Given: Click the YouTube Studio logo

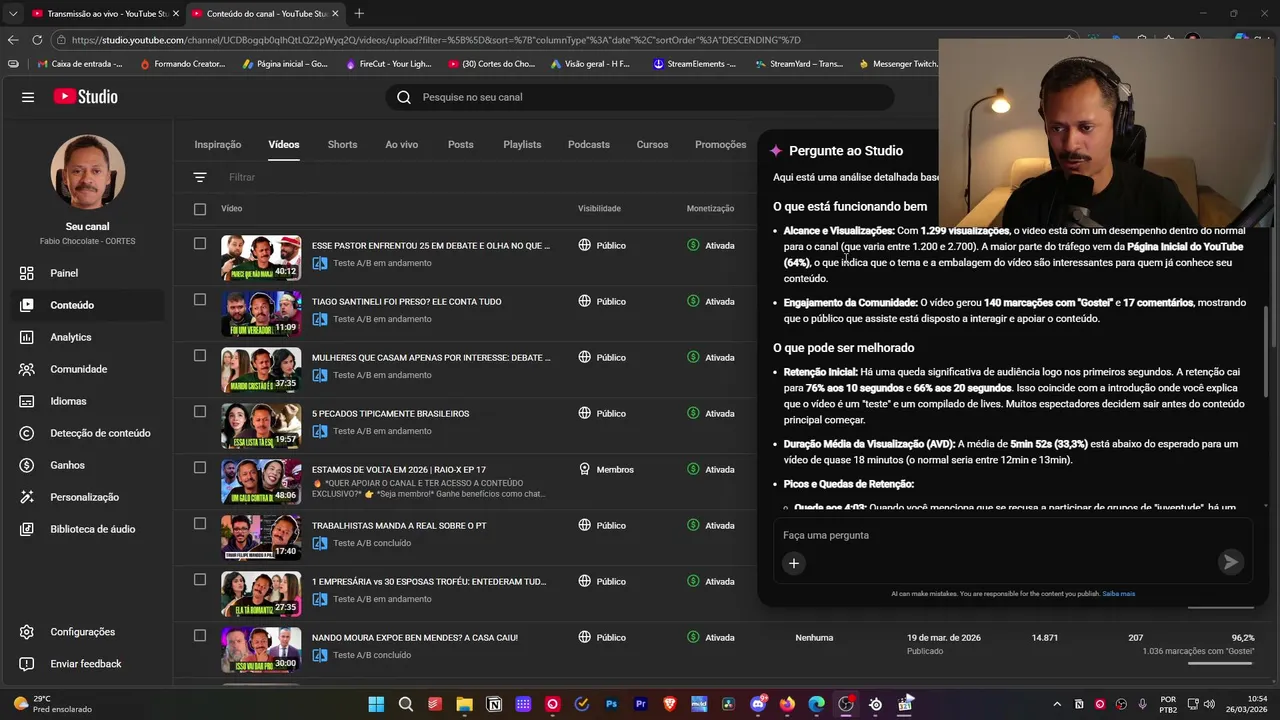Looking at the screenshot, I should [86, 97].
